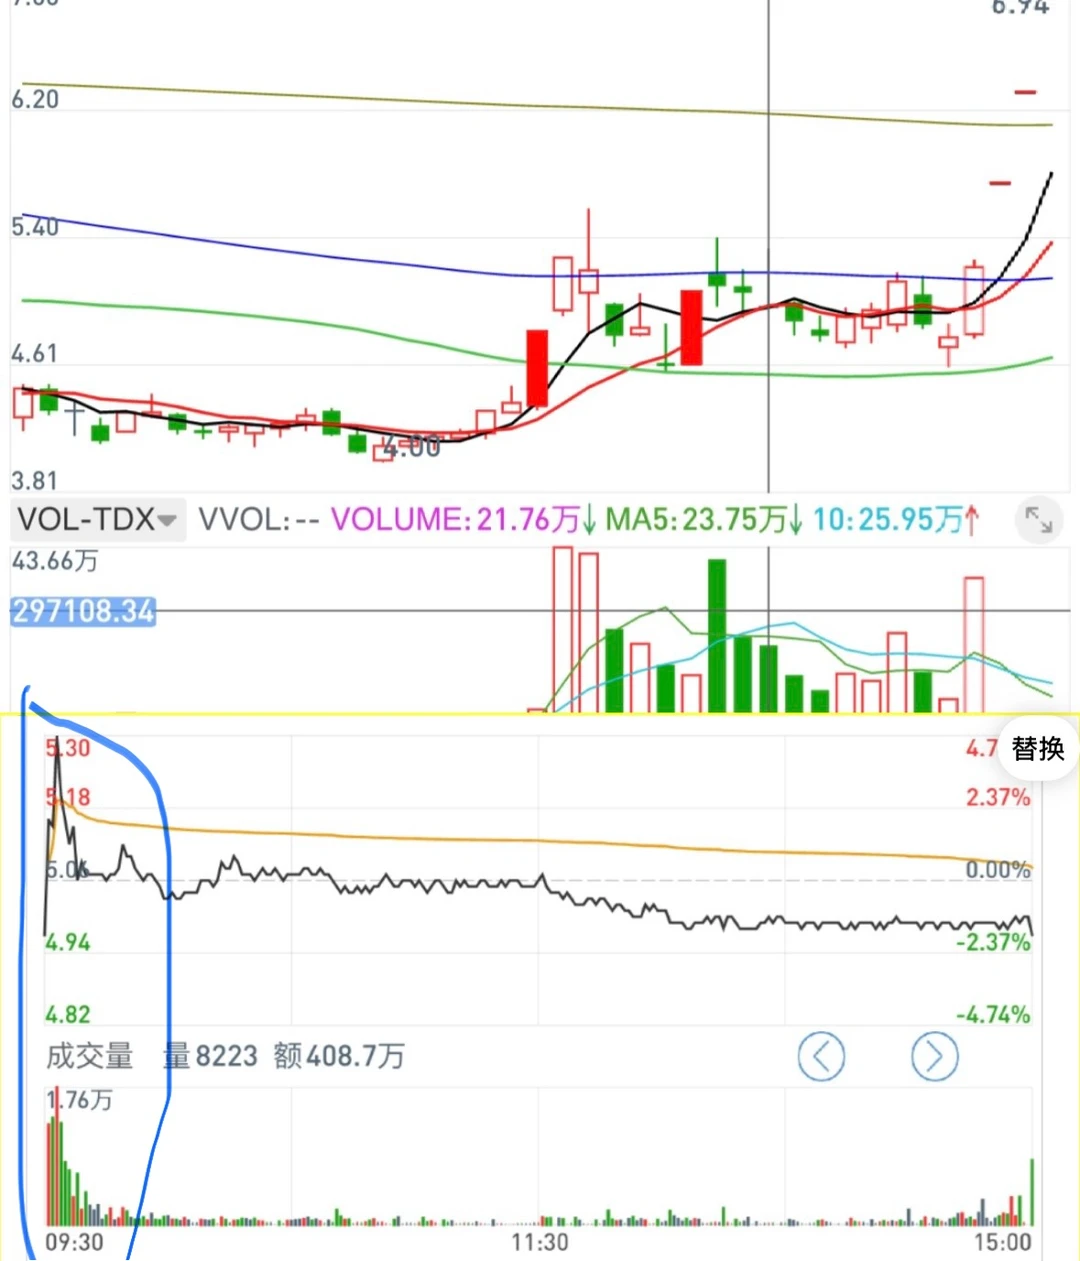Expand the volume panel with diagonal arrows icon

point(1039,520)
